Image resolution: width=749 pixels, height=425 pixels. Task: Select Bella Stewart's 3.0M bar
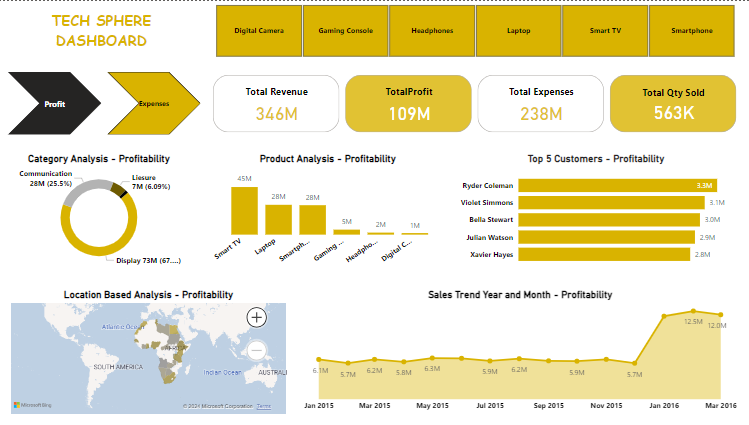[609, 220]
